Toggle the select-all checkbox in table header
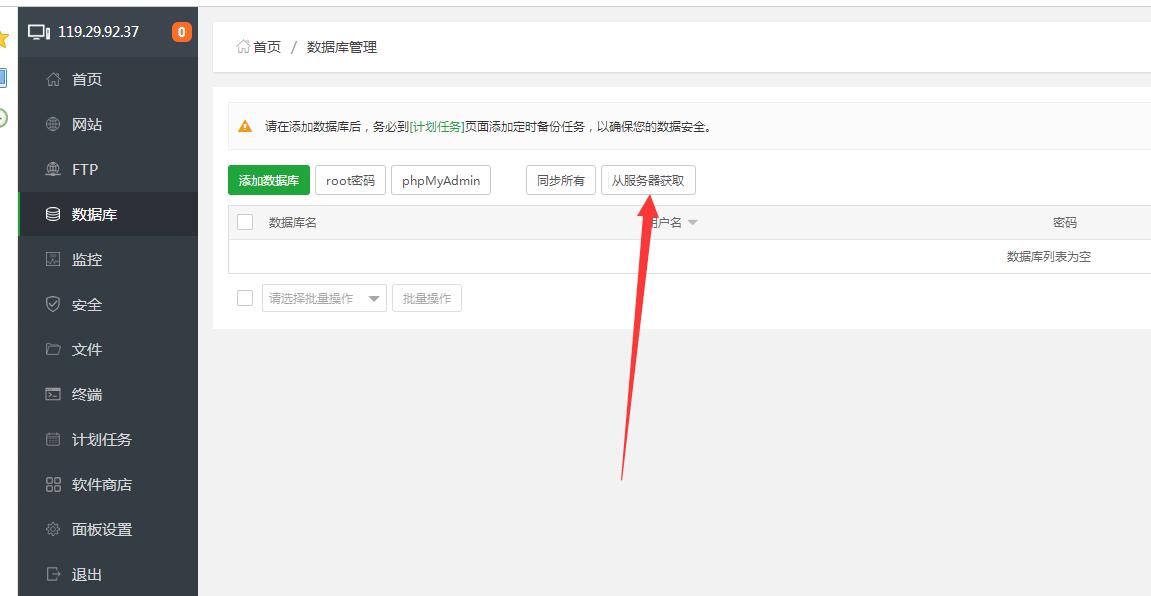 pyautogui.click(x=245, y=222)
